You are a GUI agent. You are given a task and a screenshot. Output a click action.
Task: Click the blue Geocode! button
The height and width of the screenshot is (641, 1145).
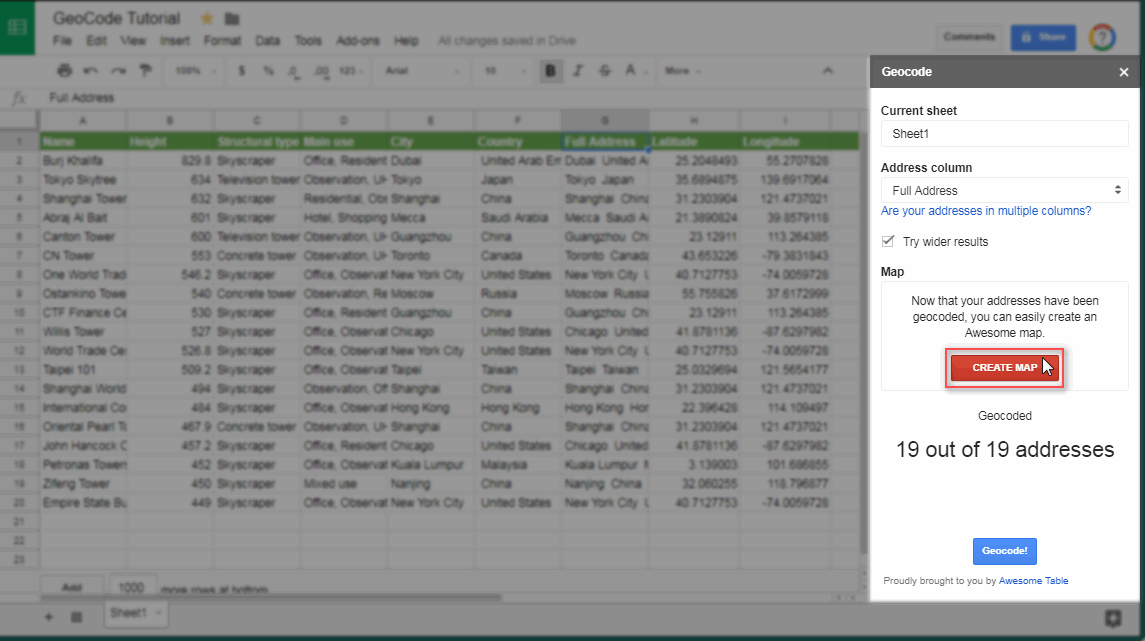tap(1005, 551)
